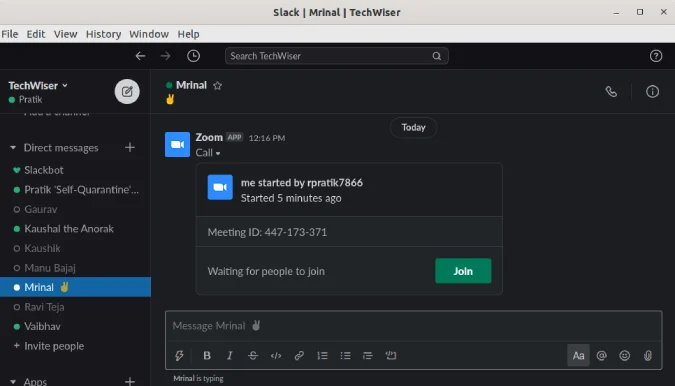The width and height of the screenshot is (675, 386).
Task: Expand the Call dropdown under Zoom
Action: click(x=208, y=153)
